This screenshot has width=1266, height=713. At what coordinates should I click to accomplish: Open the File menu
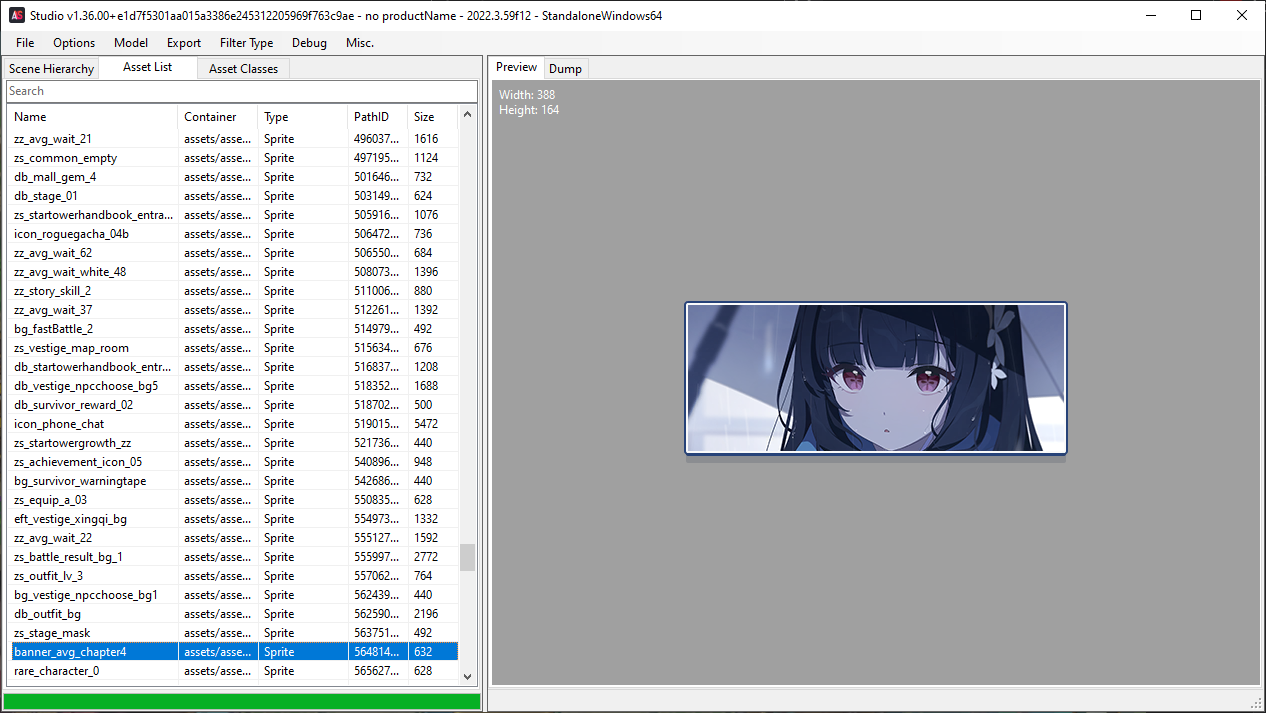click(25, 43)
